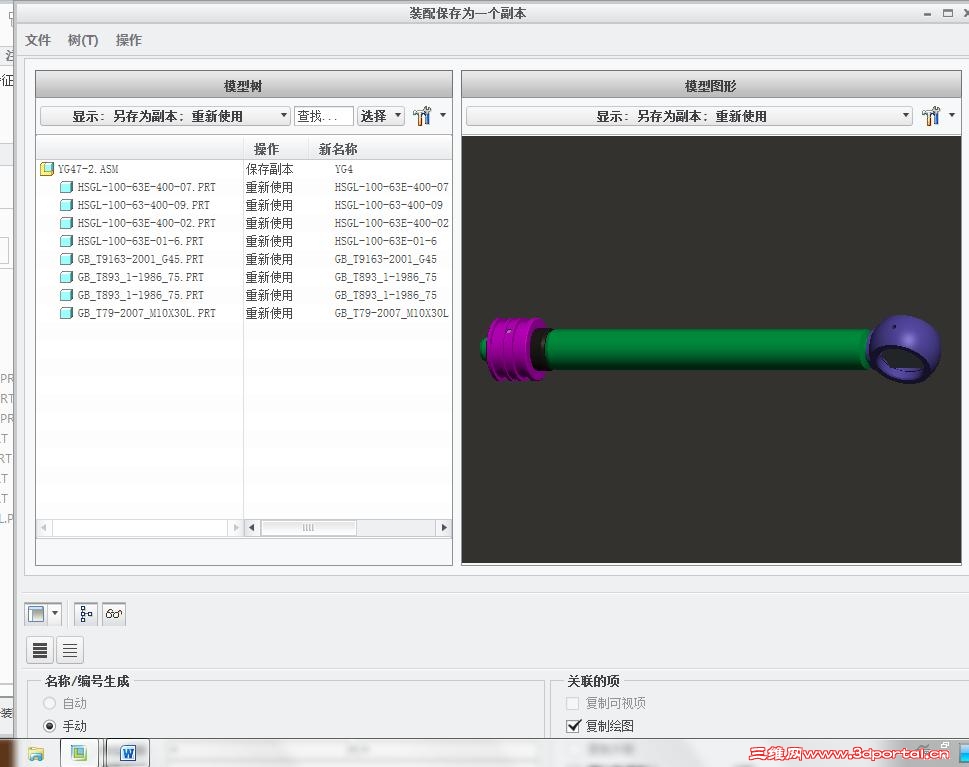Click new name HSGL-100-63E-400-07
This screenshot has height=767, width=969.
point(392,187)
